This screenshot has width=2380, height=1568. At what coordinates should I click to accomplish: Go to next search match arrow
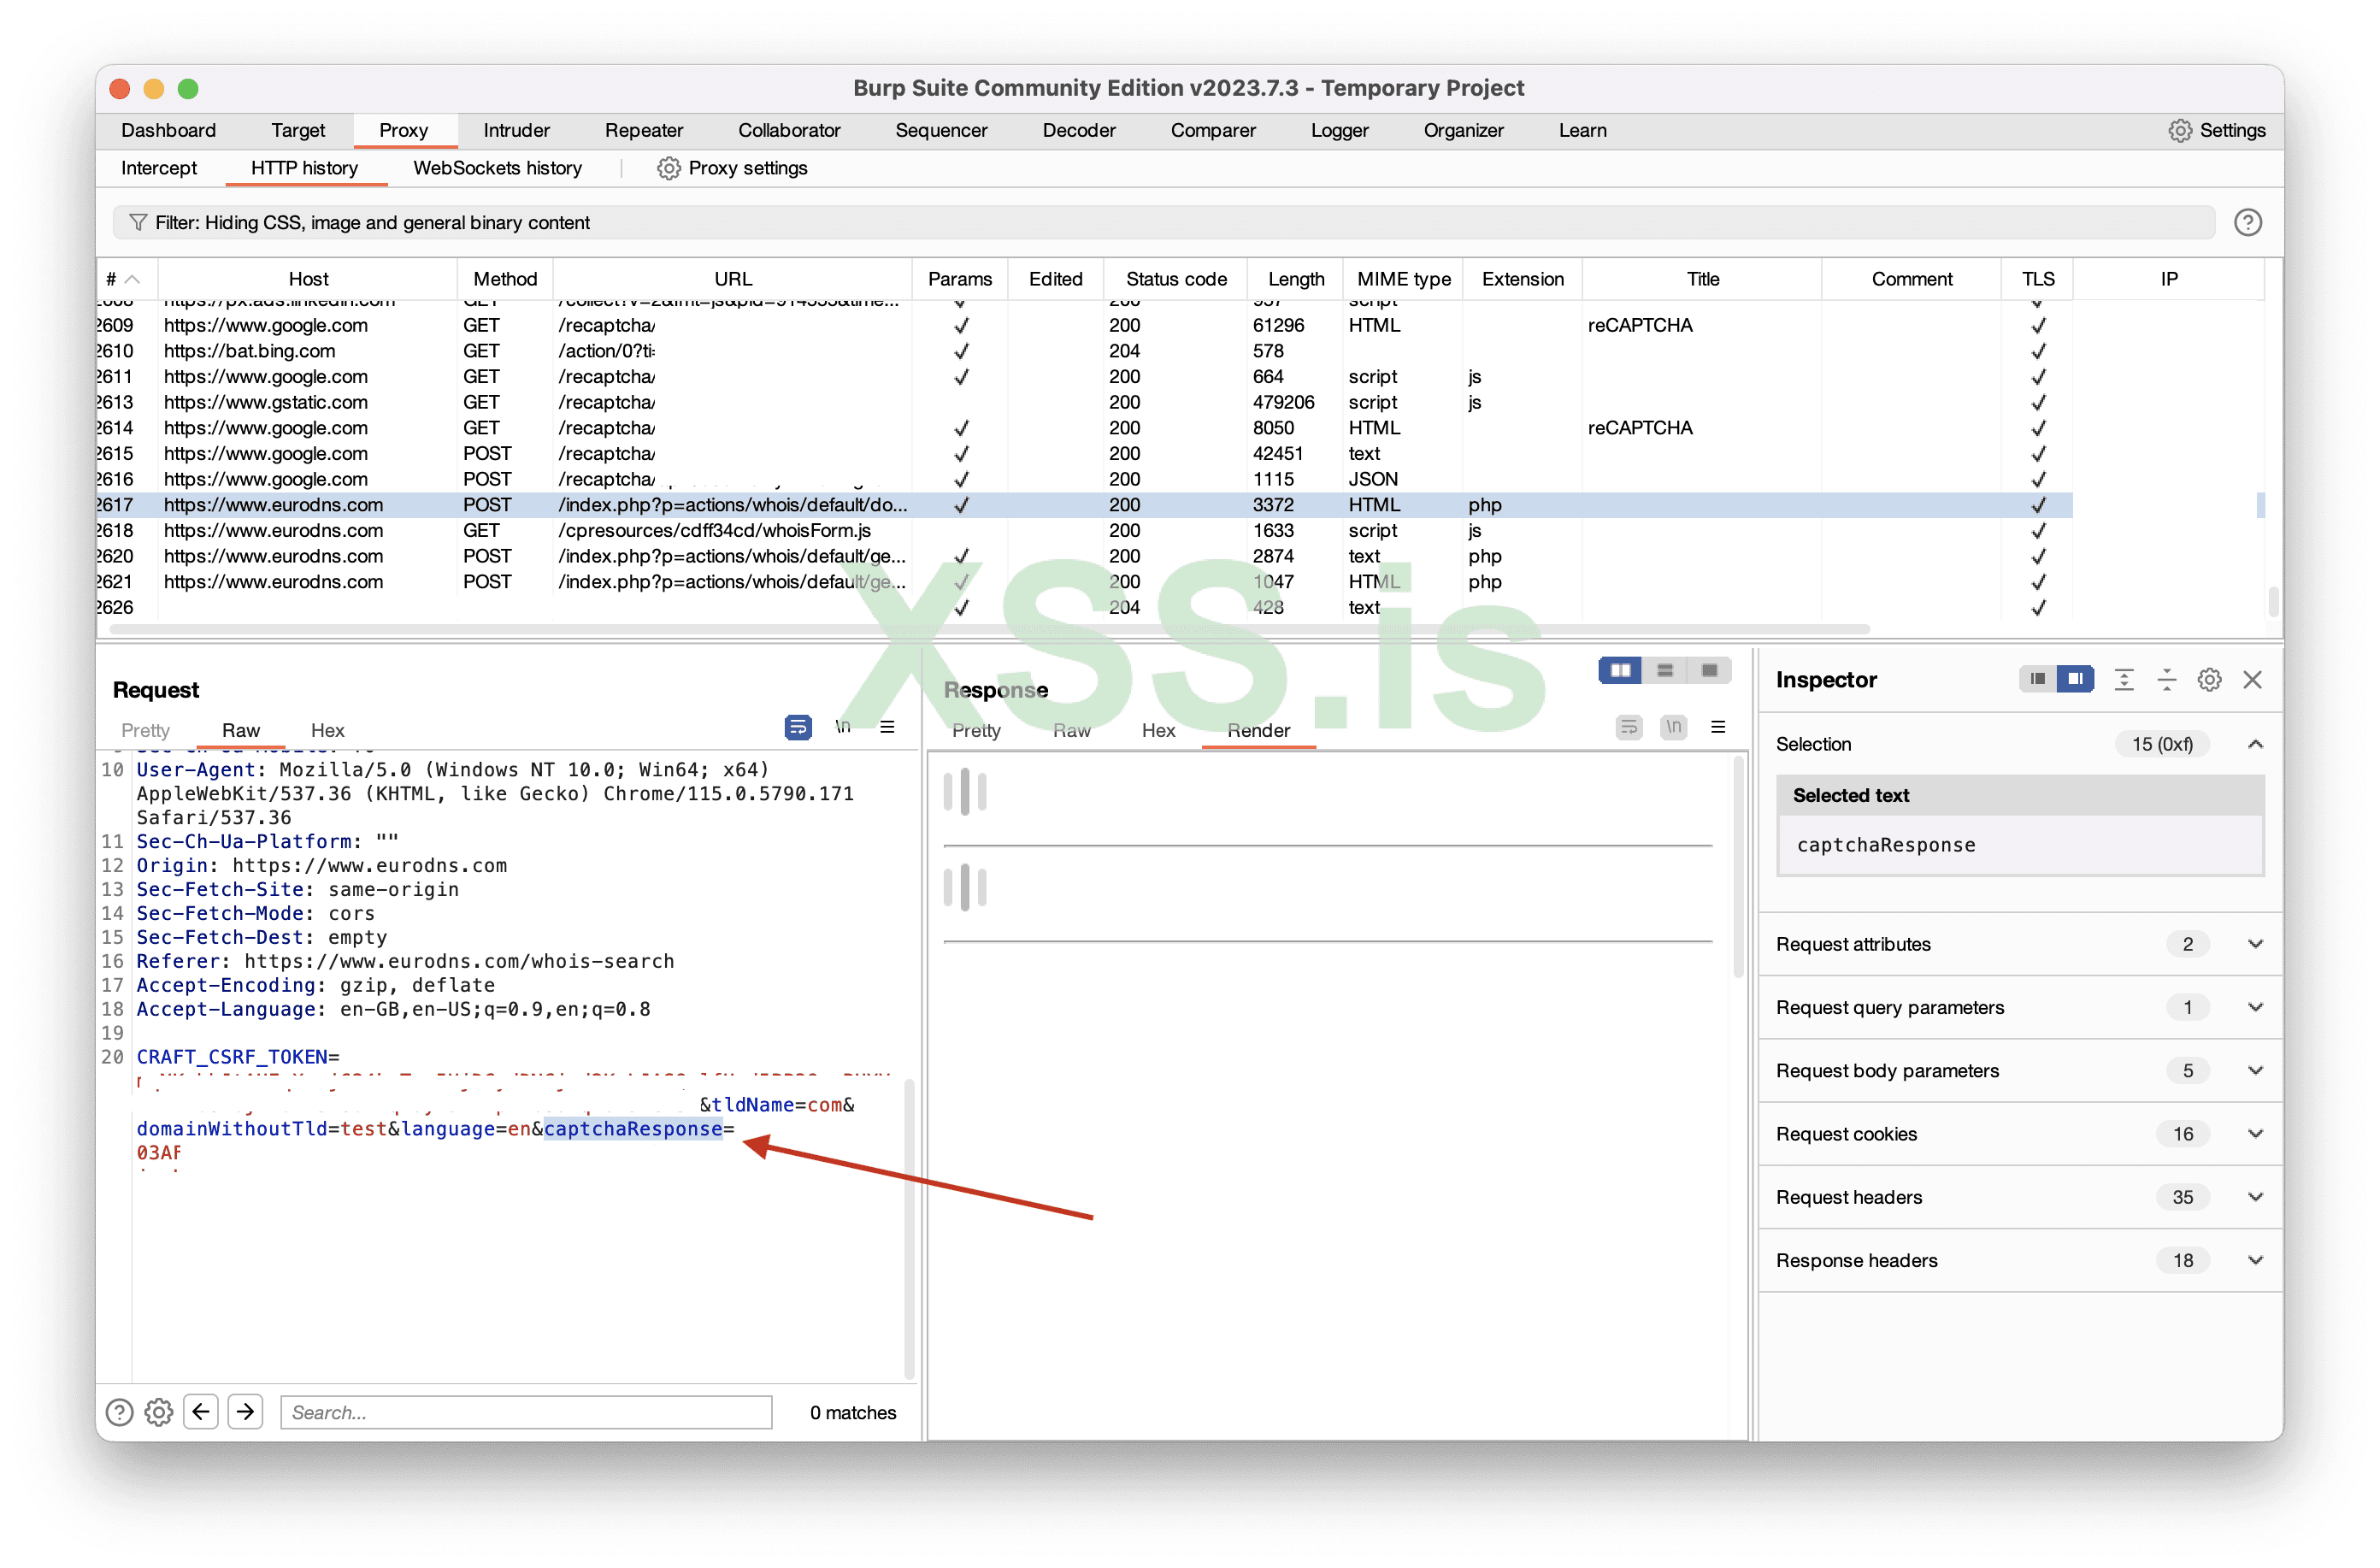pyautogui.click(x=245, y=1412)
